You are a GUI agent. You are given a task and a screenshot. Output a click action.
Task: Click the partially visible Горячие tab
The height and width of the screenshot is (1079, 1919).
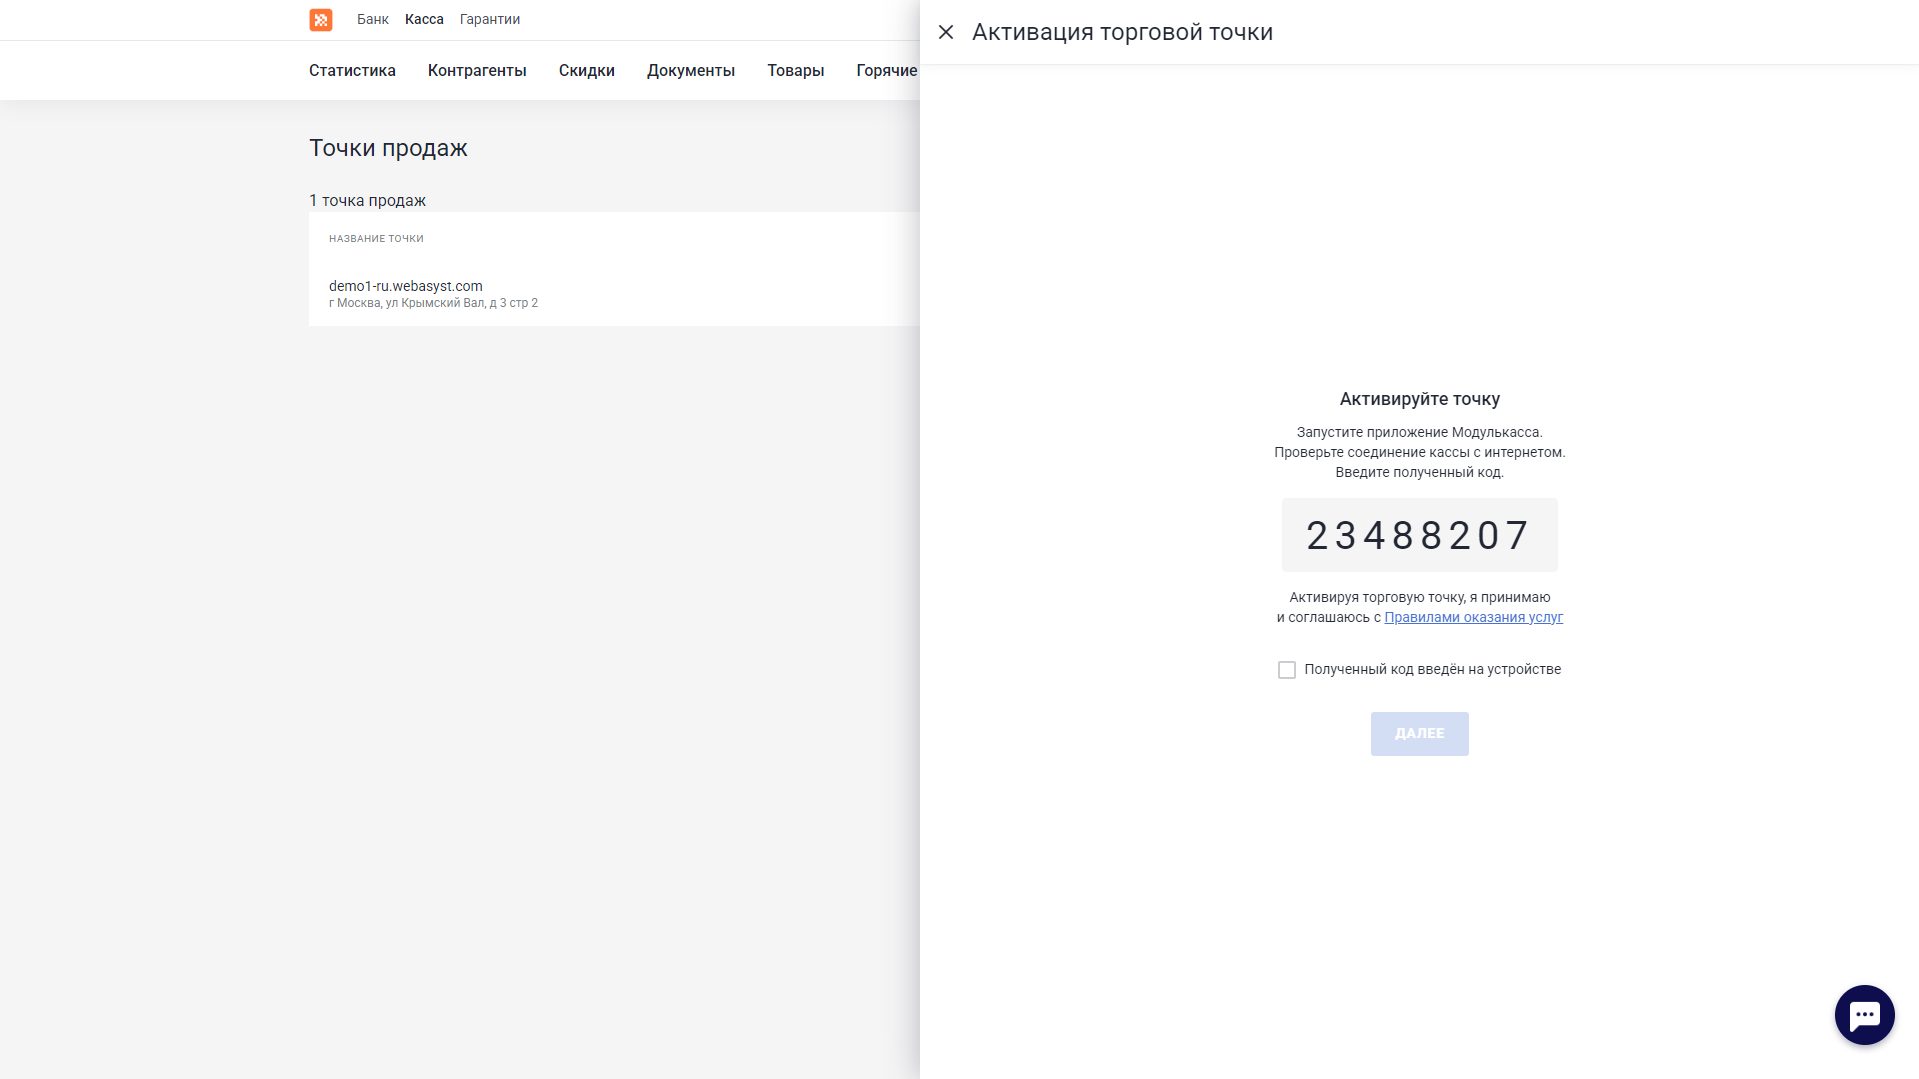tap(887, 70)
